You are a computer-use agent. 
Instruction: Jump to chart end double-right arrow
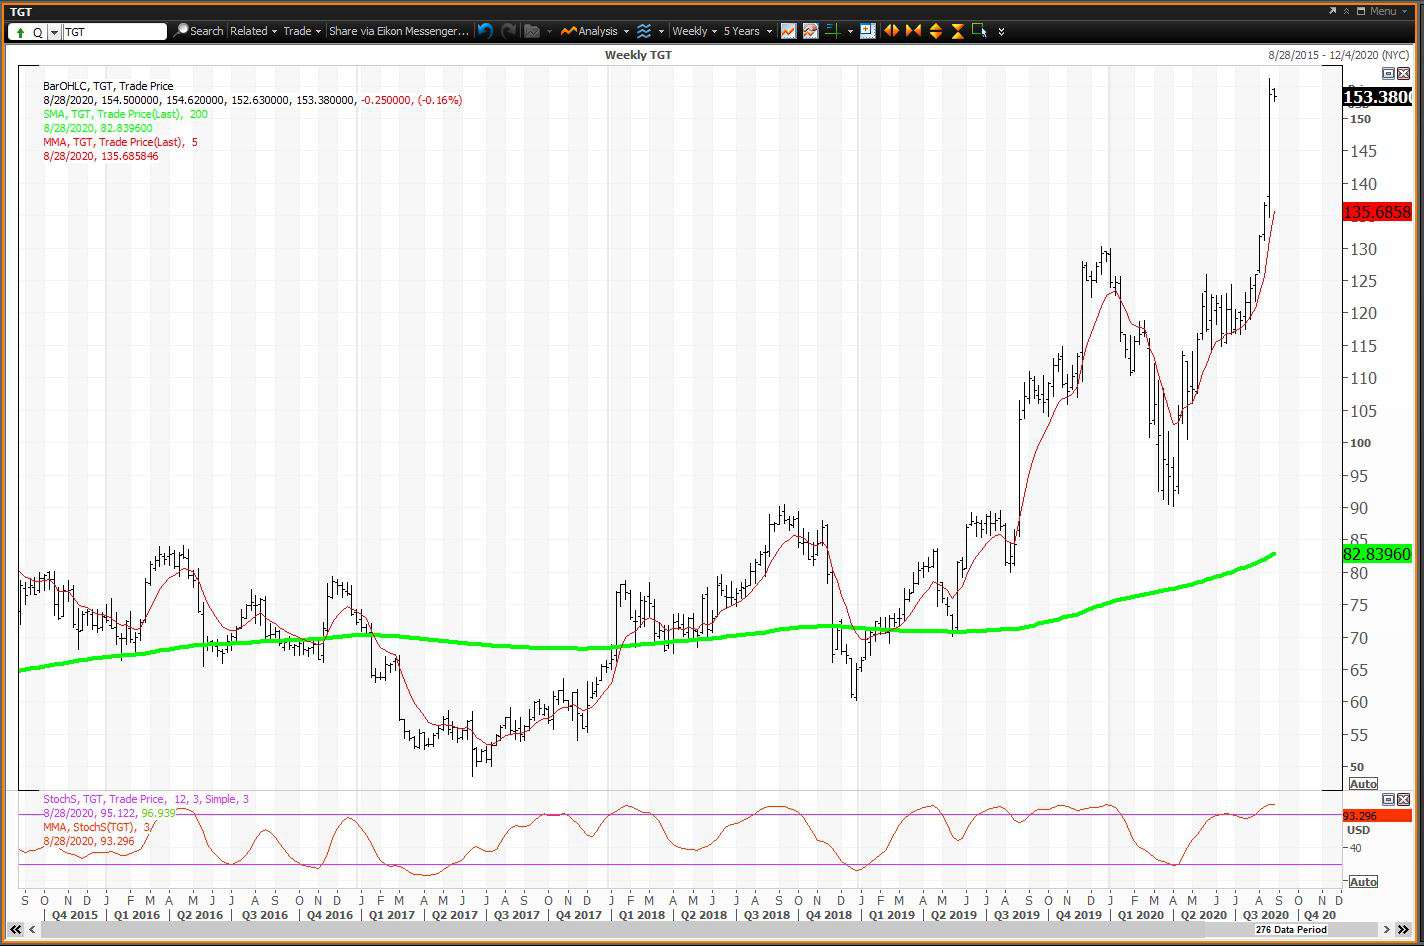(x=1401, y=930)
